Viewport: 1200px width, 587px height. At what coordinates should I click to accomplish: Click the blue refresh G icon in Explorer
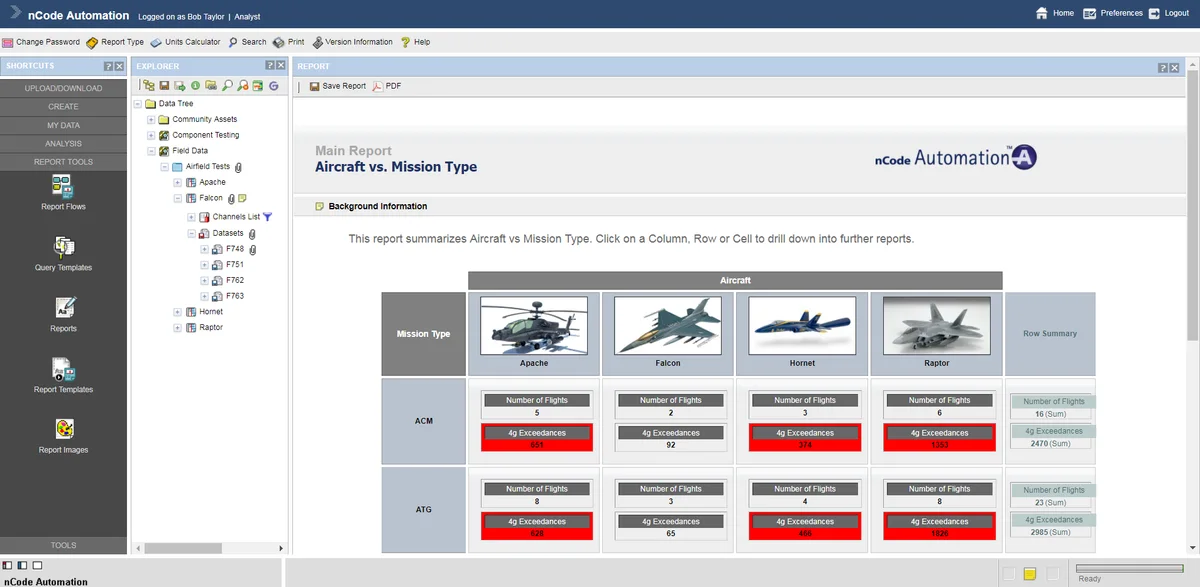pyautogui.click(x=273, y=86)
